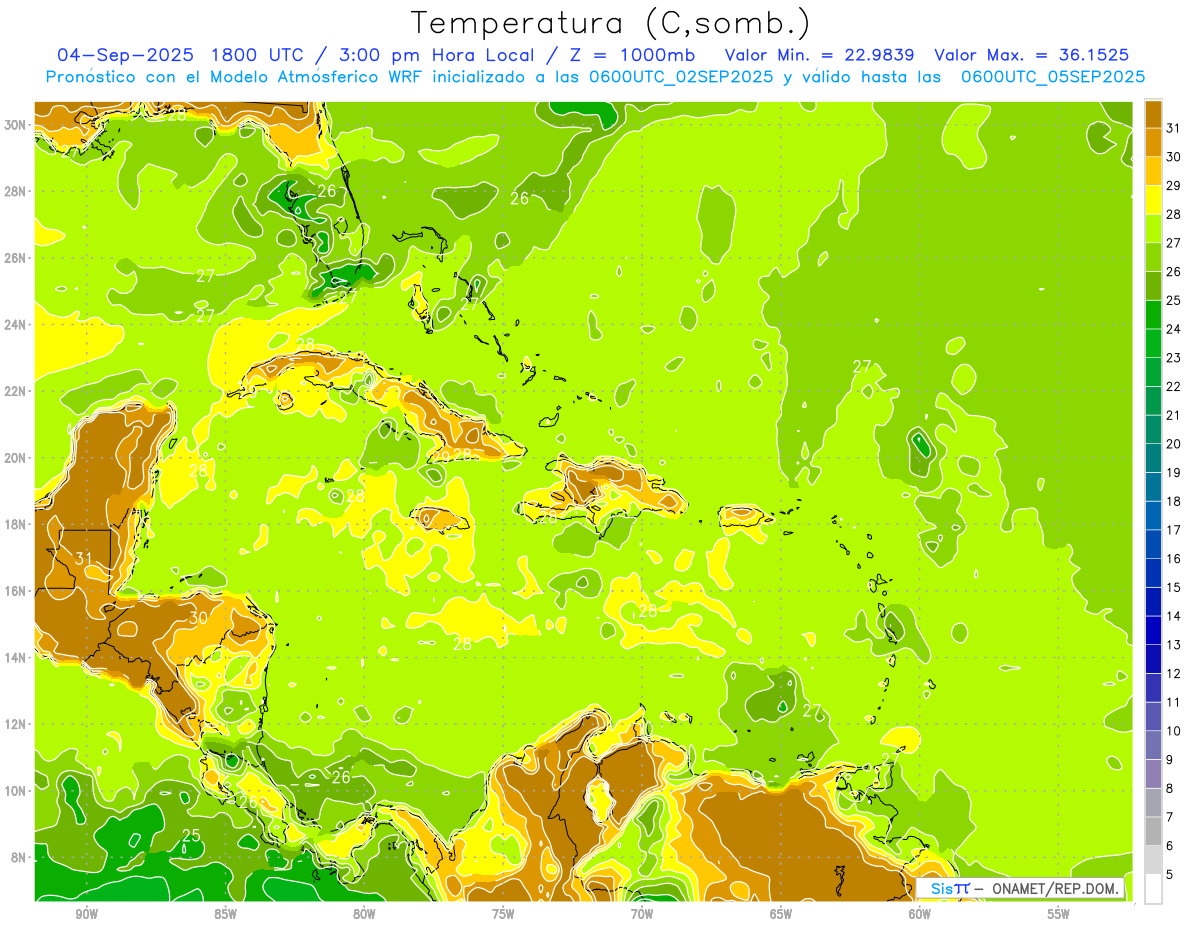Image resolution: width=1200 pixels, height=927 pixels.
Task: Click legend scale value 14
Action: tap(1174, 616)
